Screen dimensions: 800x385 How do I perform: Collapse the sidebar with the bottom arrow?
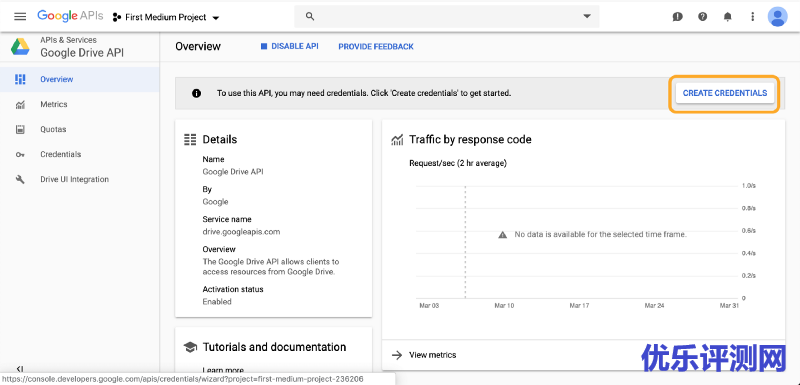(20, 369)
